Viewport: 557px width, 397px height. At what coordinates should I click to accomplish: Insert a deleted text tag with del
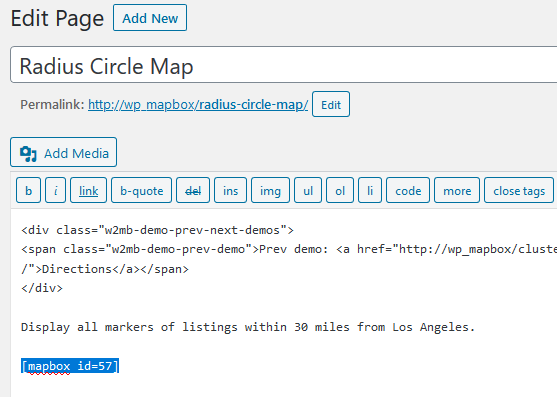pyautogui.click(x=193, y=191)
